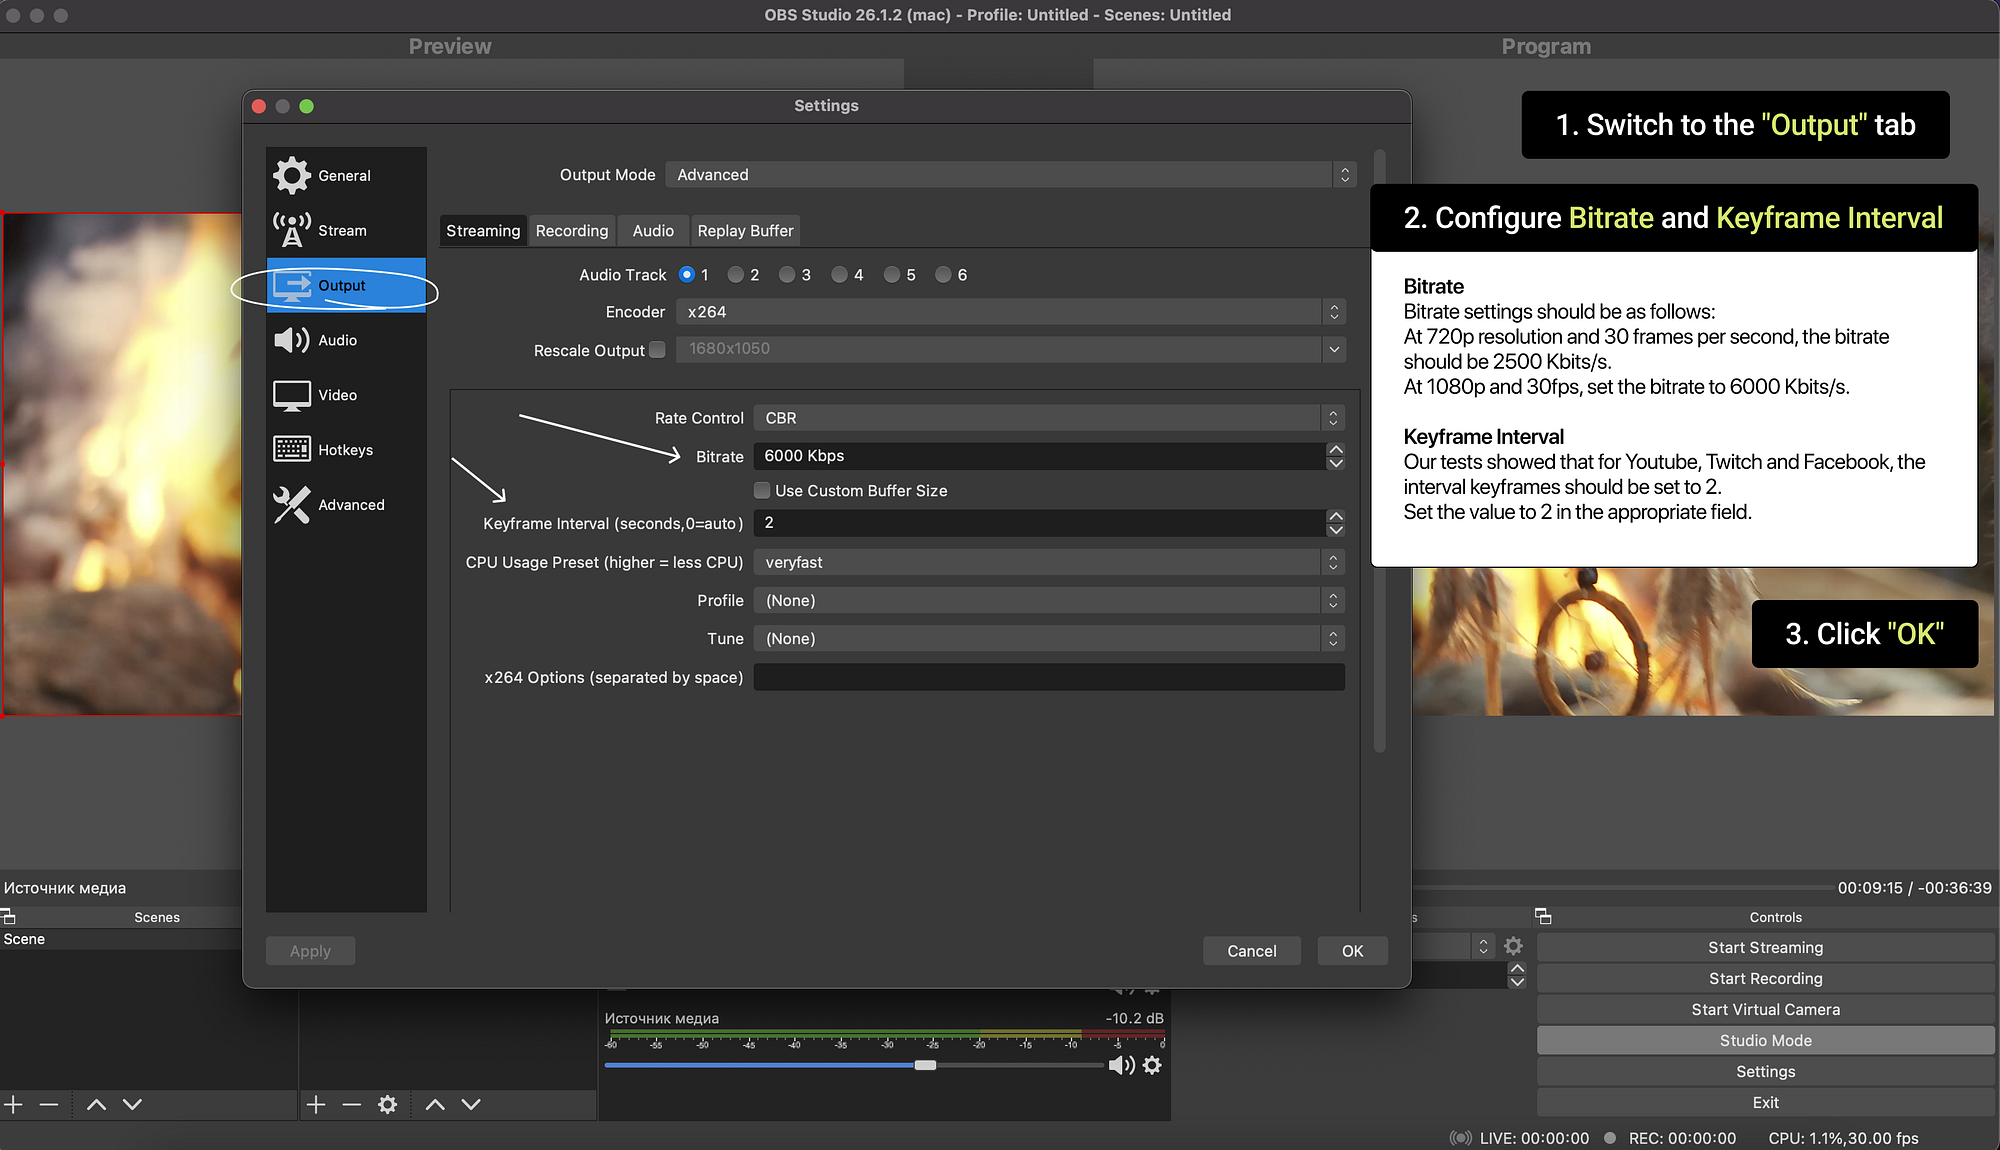Open the Profile dropdown
The image size is (2000, 1150).
coord(1048,601)
